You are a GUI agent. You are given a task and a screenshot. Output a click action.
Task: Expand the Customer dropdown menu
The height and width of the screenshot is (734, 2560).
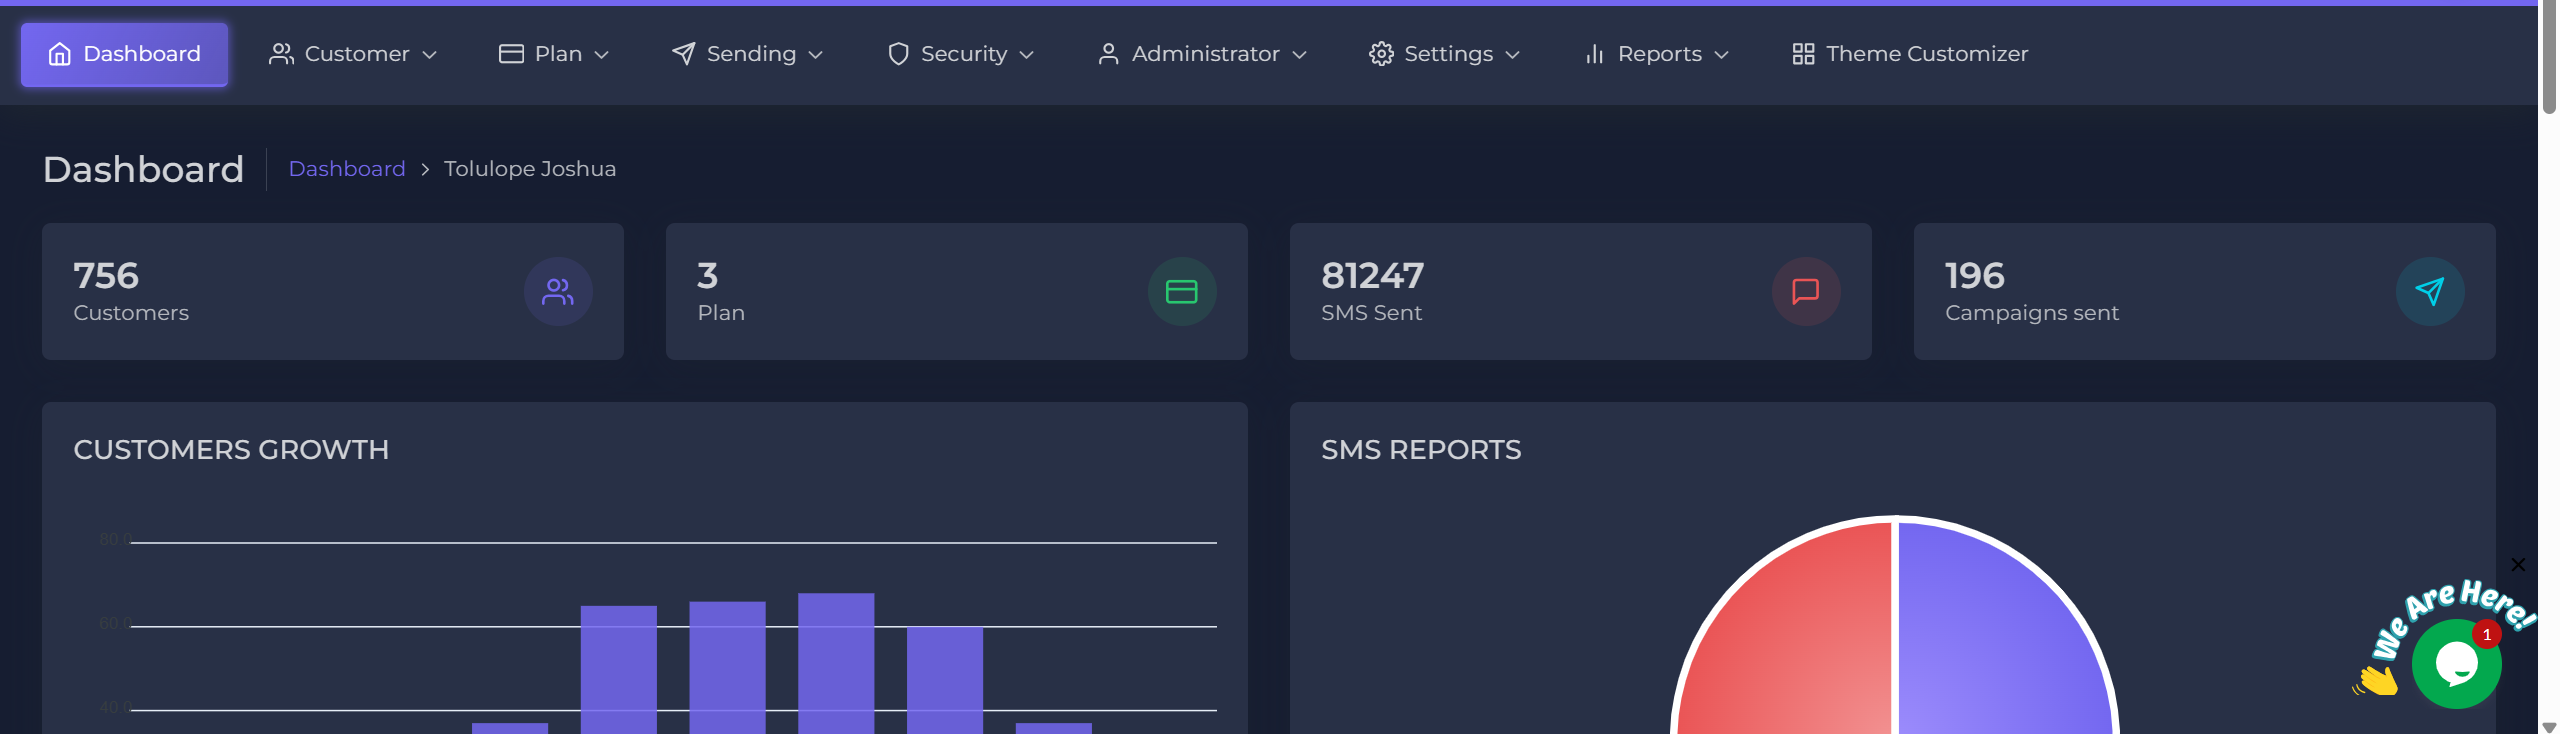(x=353, y=54)
